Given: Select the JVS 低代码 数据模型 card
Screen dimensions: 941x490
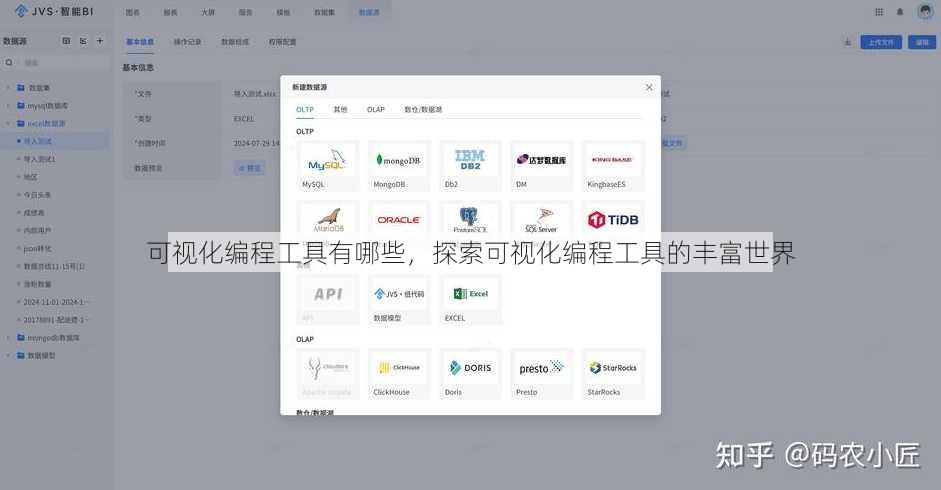Looking at the screenshot, I should tap(399, 300).
